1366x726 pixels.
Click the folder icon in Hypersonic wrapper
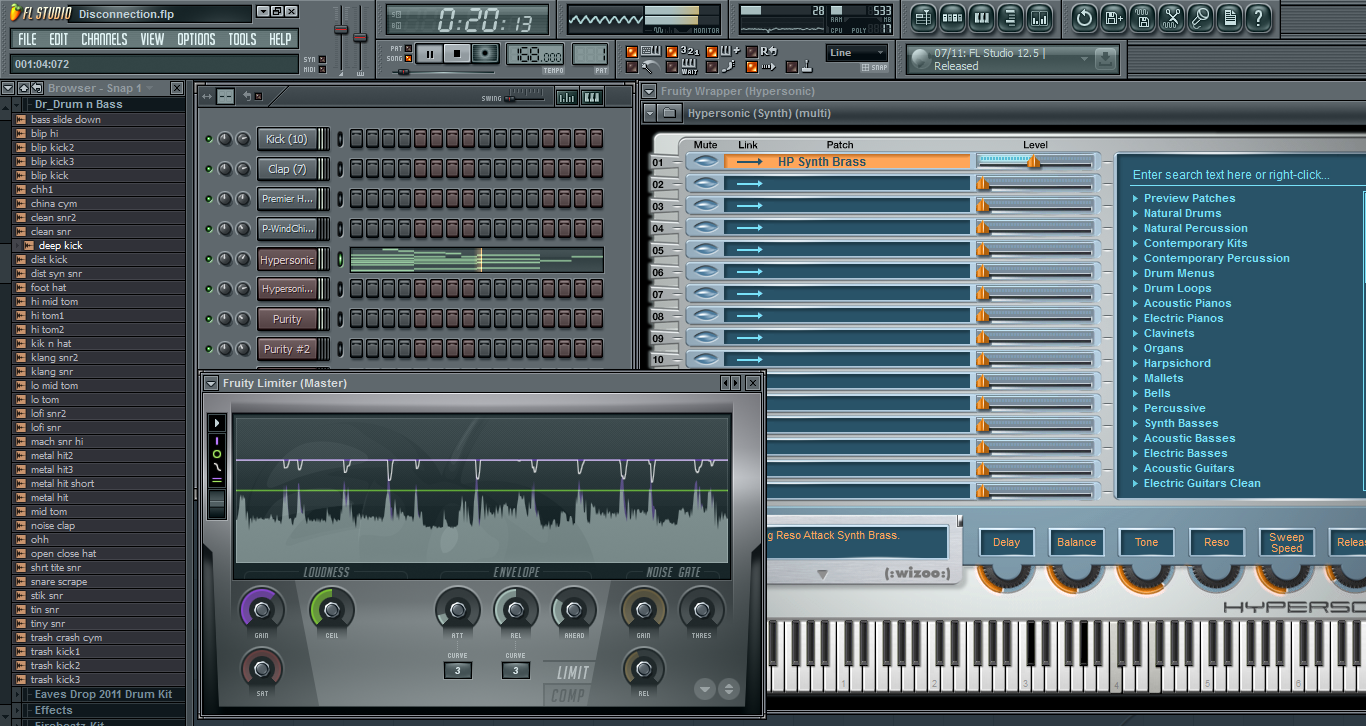tap(670, 113)
